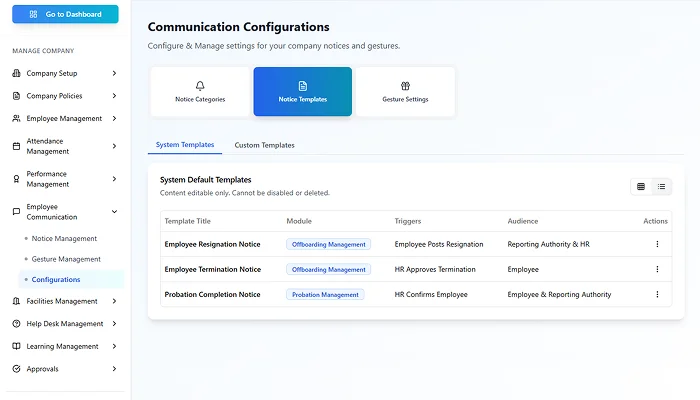Collapse the Employee Communication section
Viewport: 700px width, 400px height.
(x=114, y=211)
